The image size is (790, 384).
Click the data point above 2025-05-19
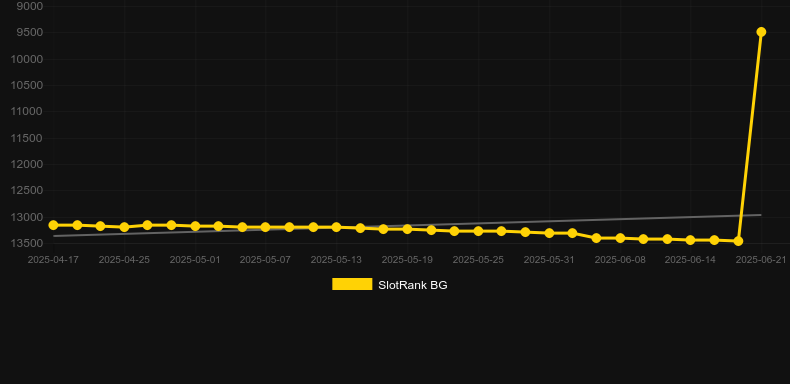407,229
